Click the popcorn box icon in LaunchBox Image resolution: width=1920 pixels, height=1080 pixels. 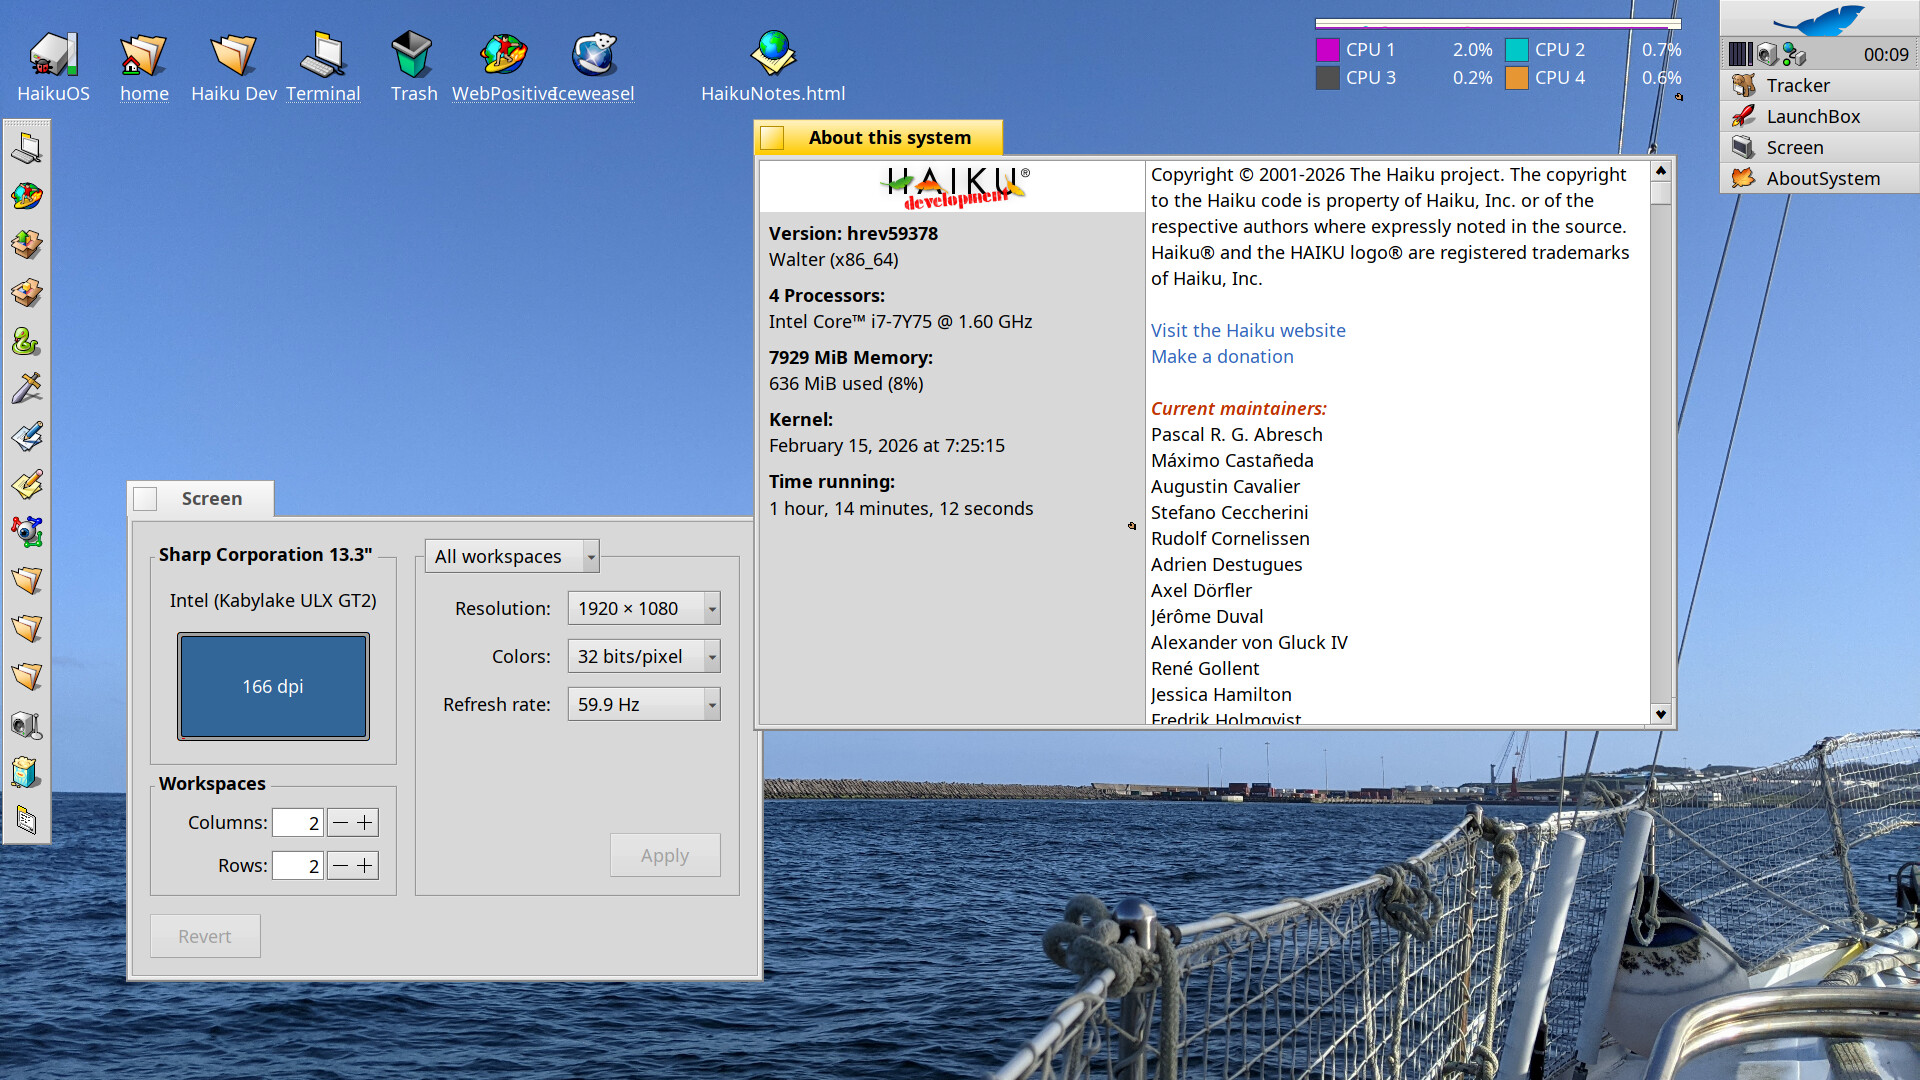pyautogui.click(x=26, y=773)
